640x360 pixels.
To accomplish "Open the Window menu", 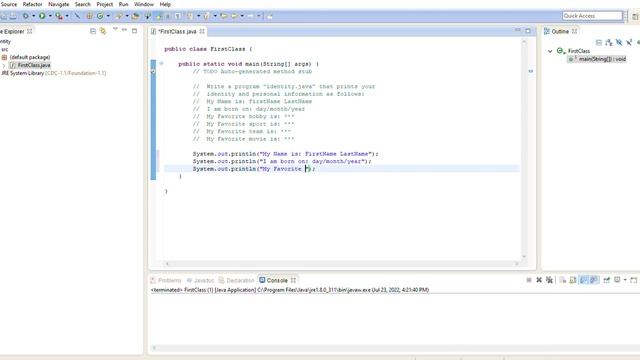I will tap(144, 4).
